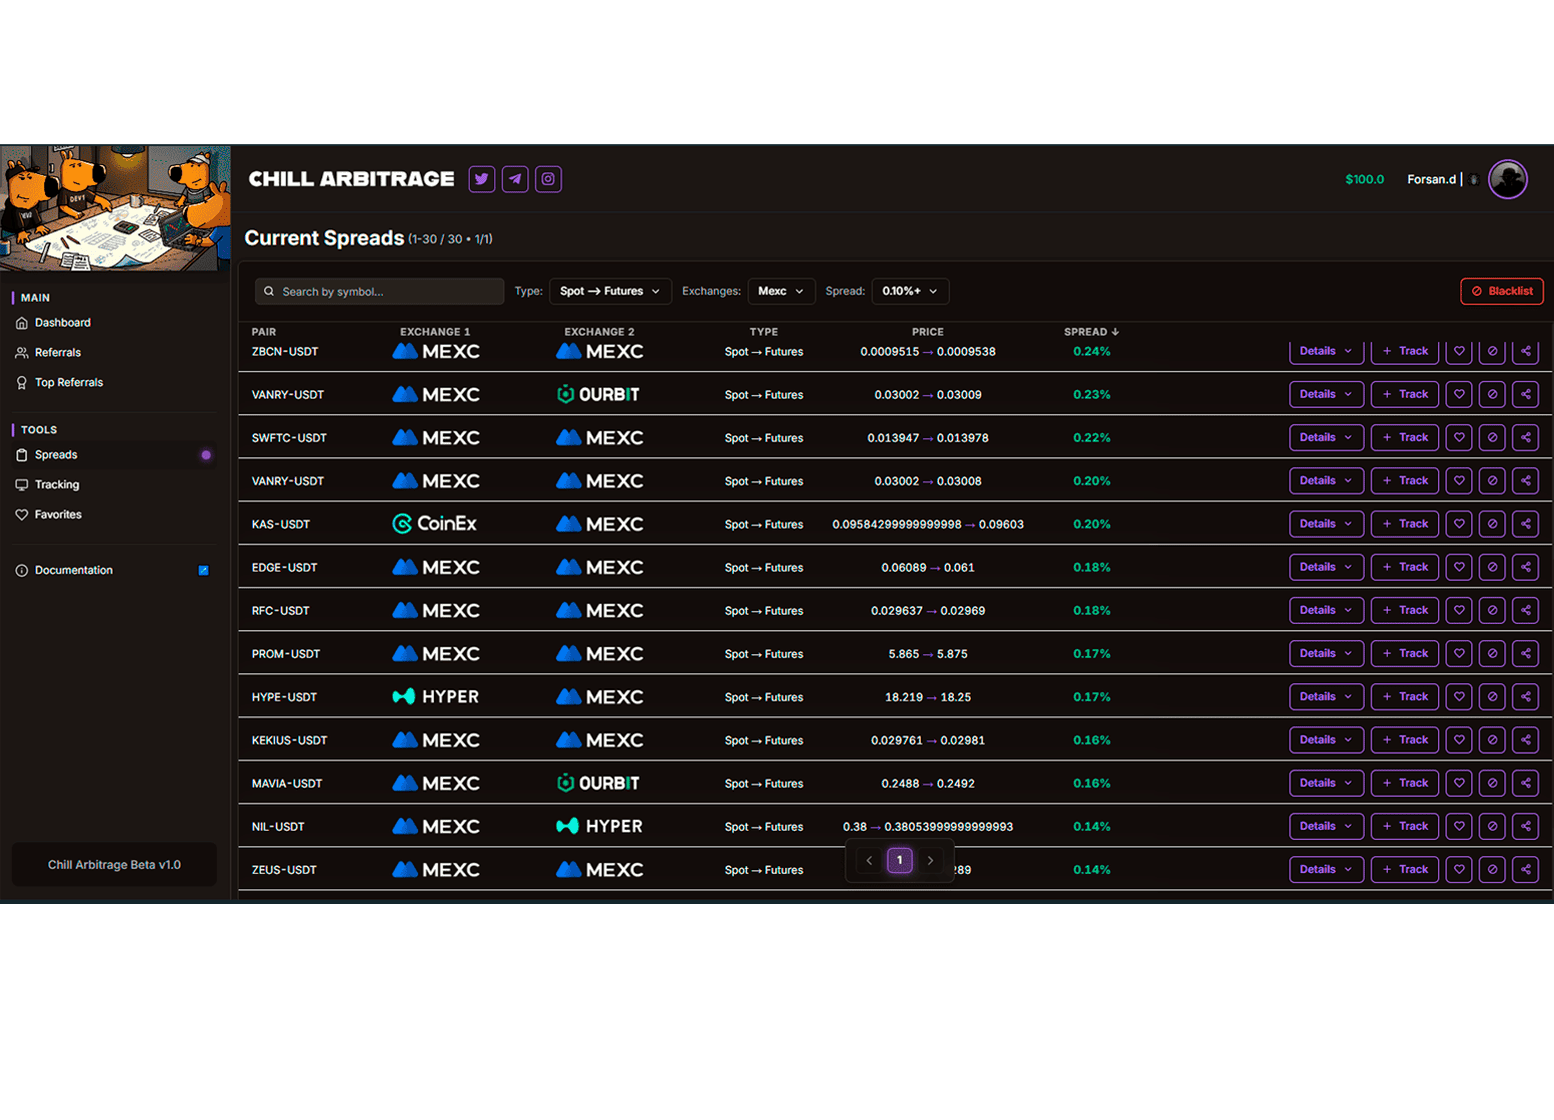The height and width of the screenshot is (1120, 1554).
Task: Go to Dashboard in sidebar
Action: tap(62, 323)
